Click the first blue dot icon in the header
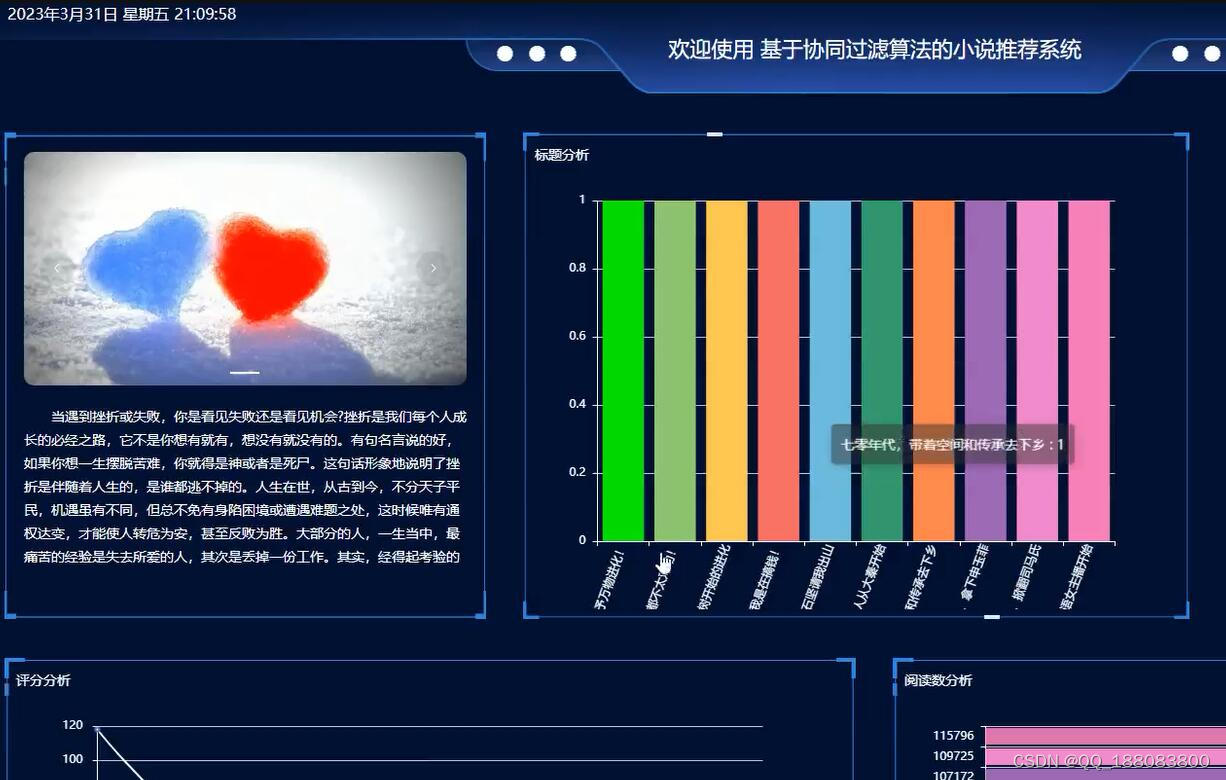This screenshot has height=780, width=1226. pyautogui.click(x=505, y=53)
